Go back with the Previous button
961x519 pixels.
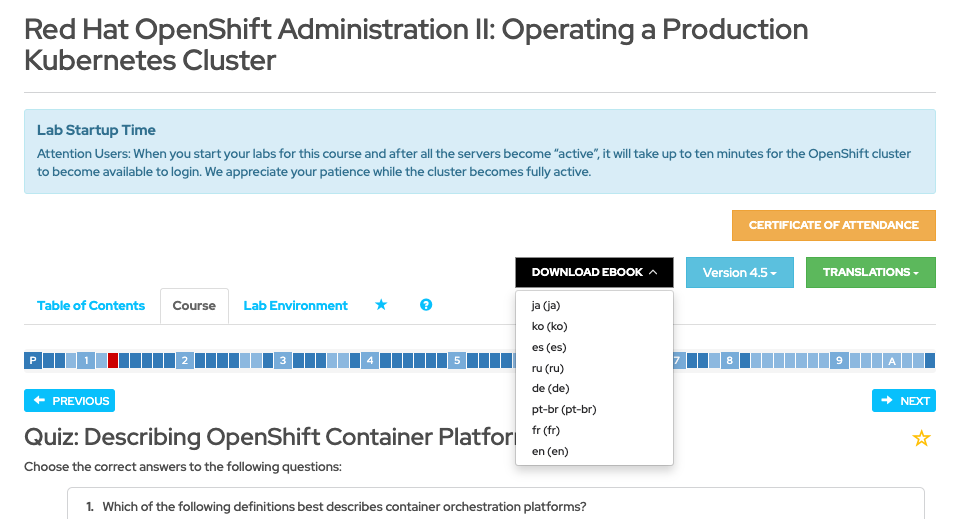70,400
